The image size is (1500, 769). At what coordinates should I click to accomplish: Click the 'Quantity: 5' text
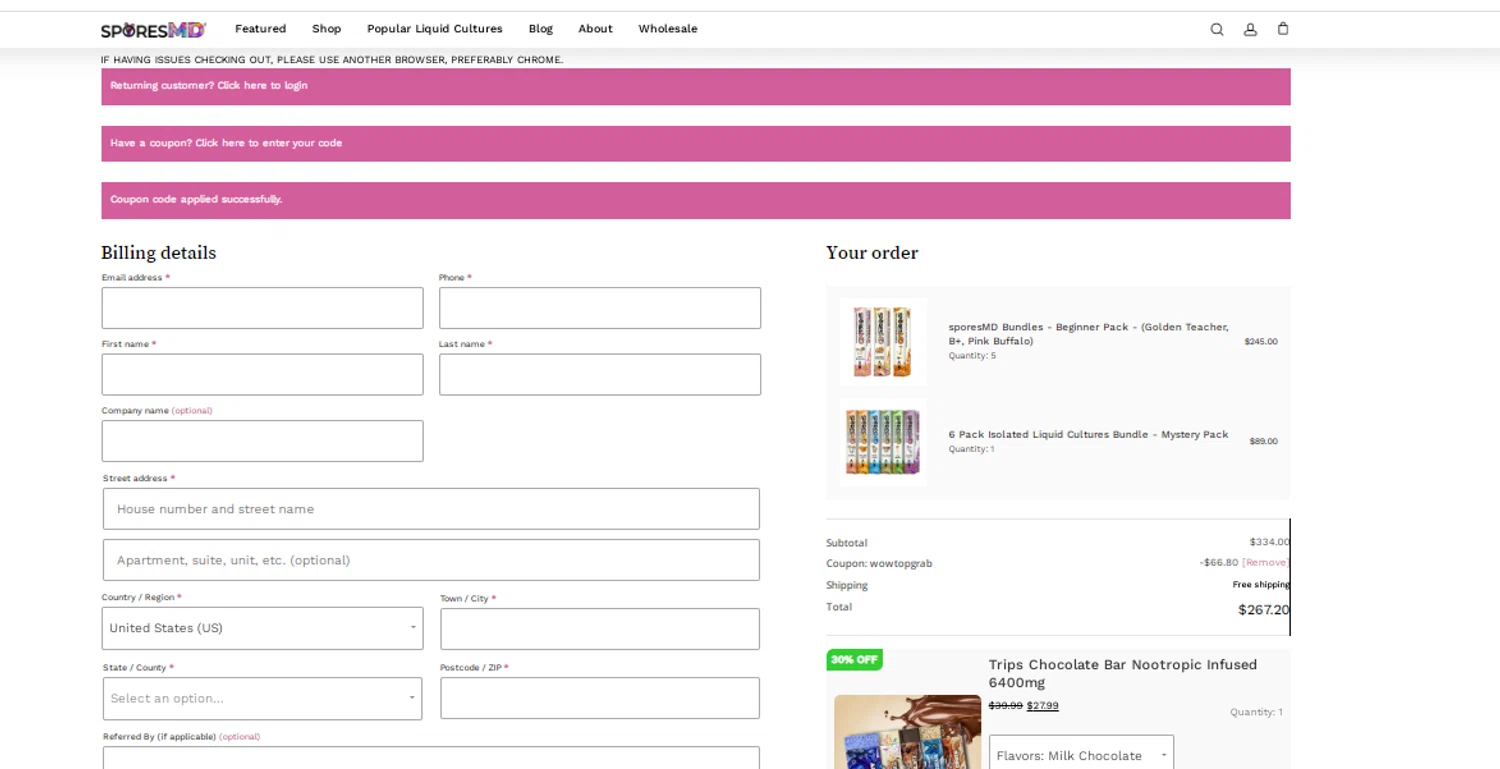pyautogui.click(x=972, y=356)
